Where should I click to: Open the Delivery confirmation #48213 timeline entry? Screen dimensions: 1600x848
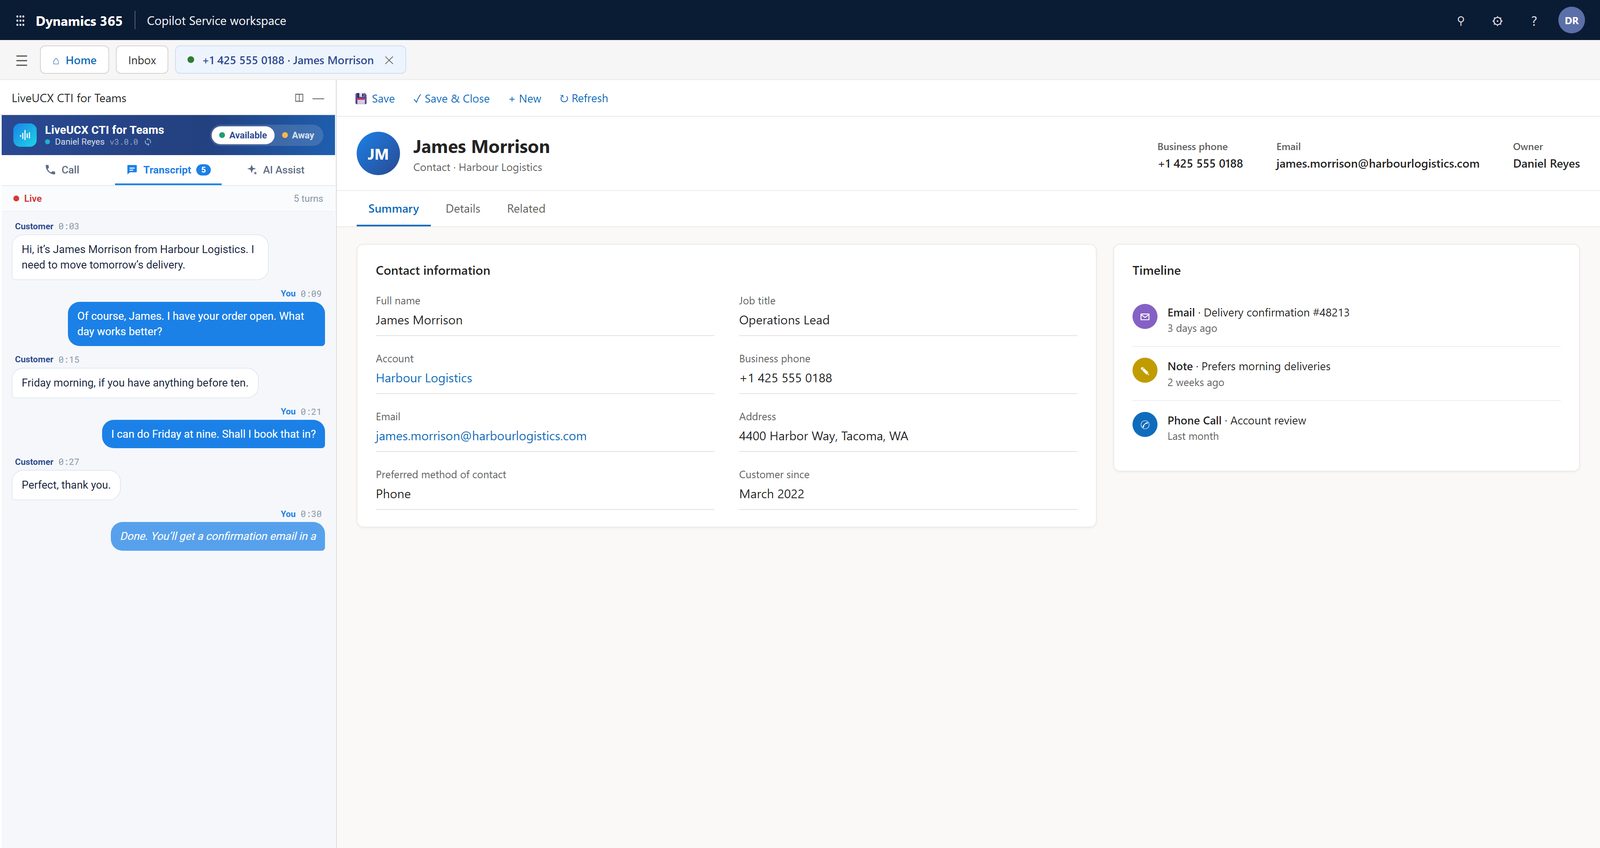click(1258, 313)
